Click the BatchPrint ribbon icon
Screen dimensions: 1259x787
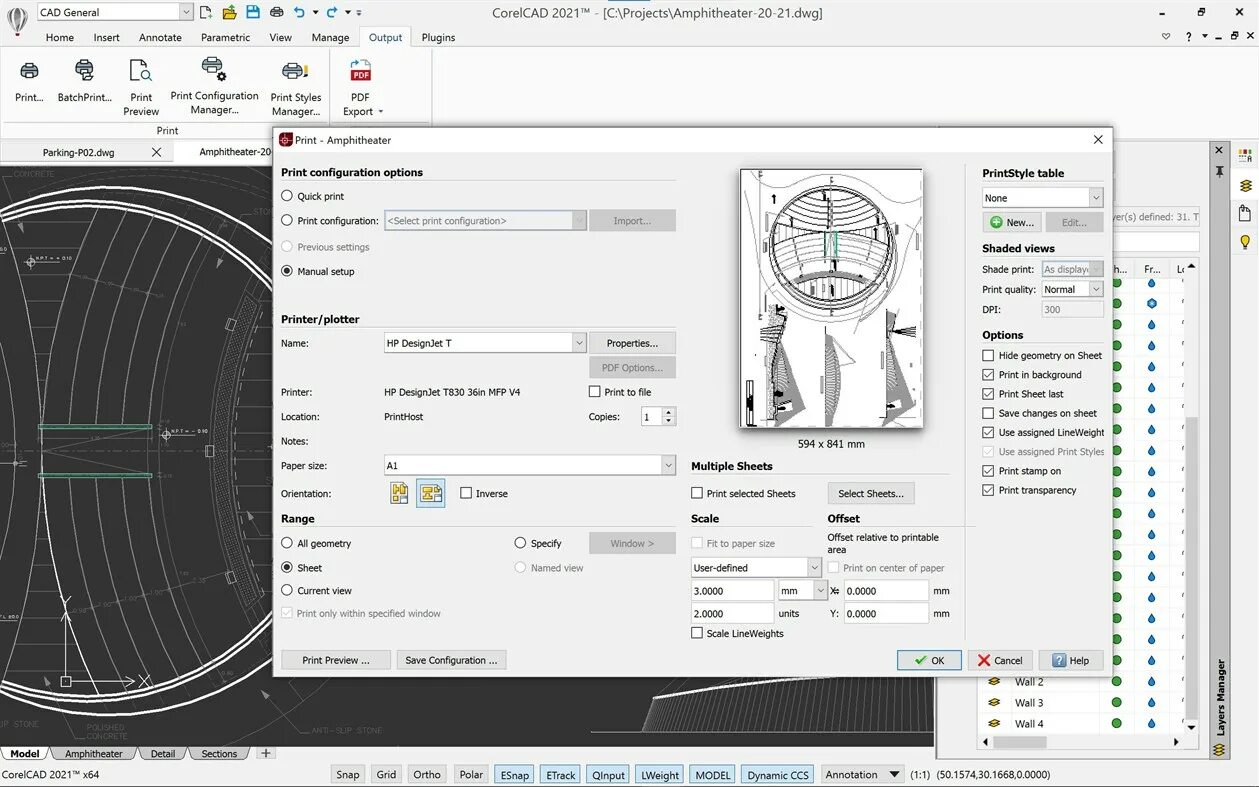pos(84,71)
